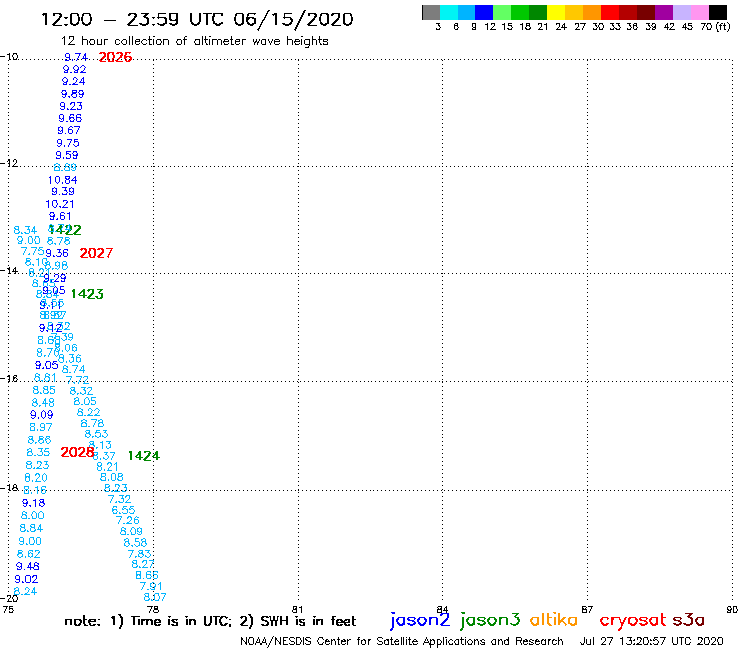Click the wave height value 8.62
Screen dimensions: 740x650
(29, 554)
